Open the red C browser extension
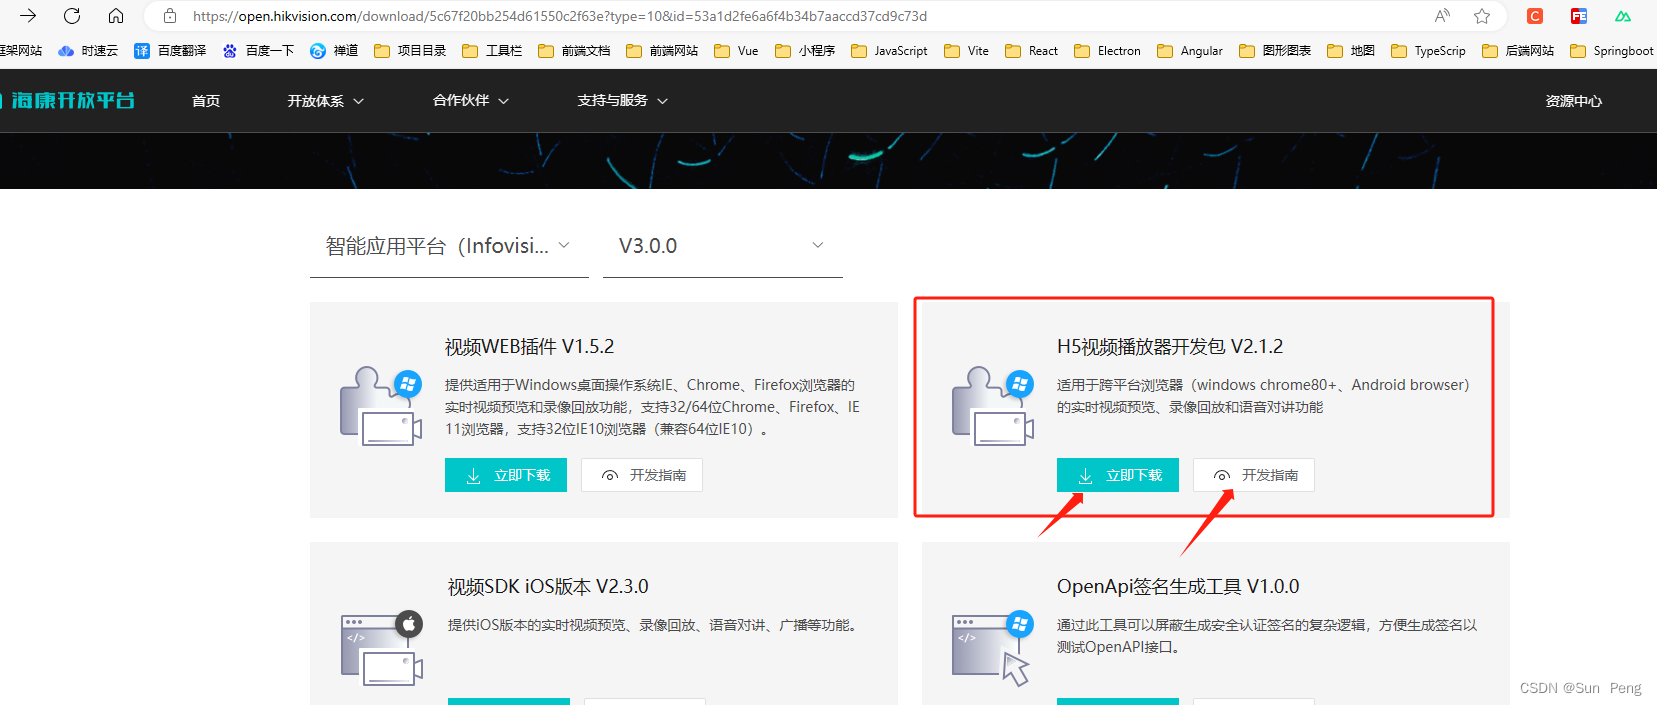 point(1535,16)
